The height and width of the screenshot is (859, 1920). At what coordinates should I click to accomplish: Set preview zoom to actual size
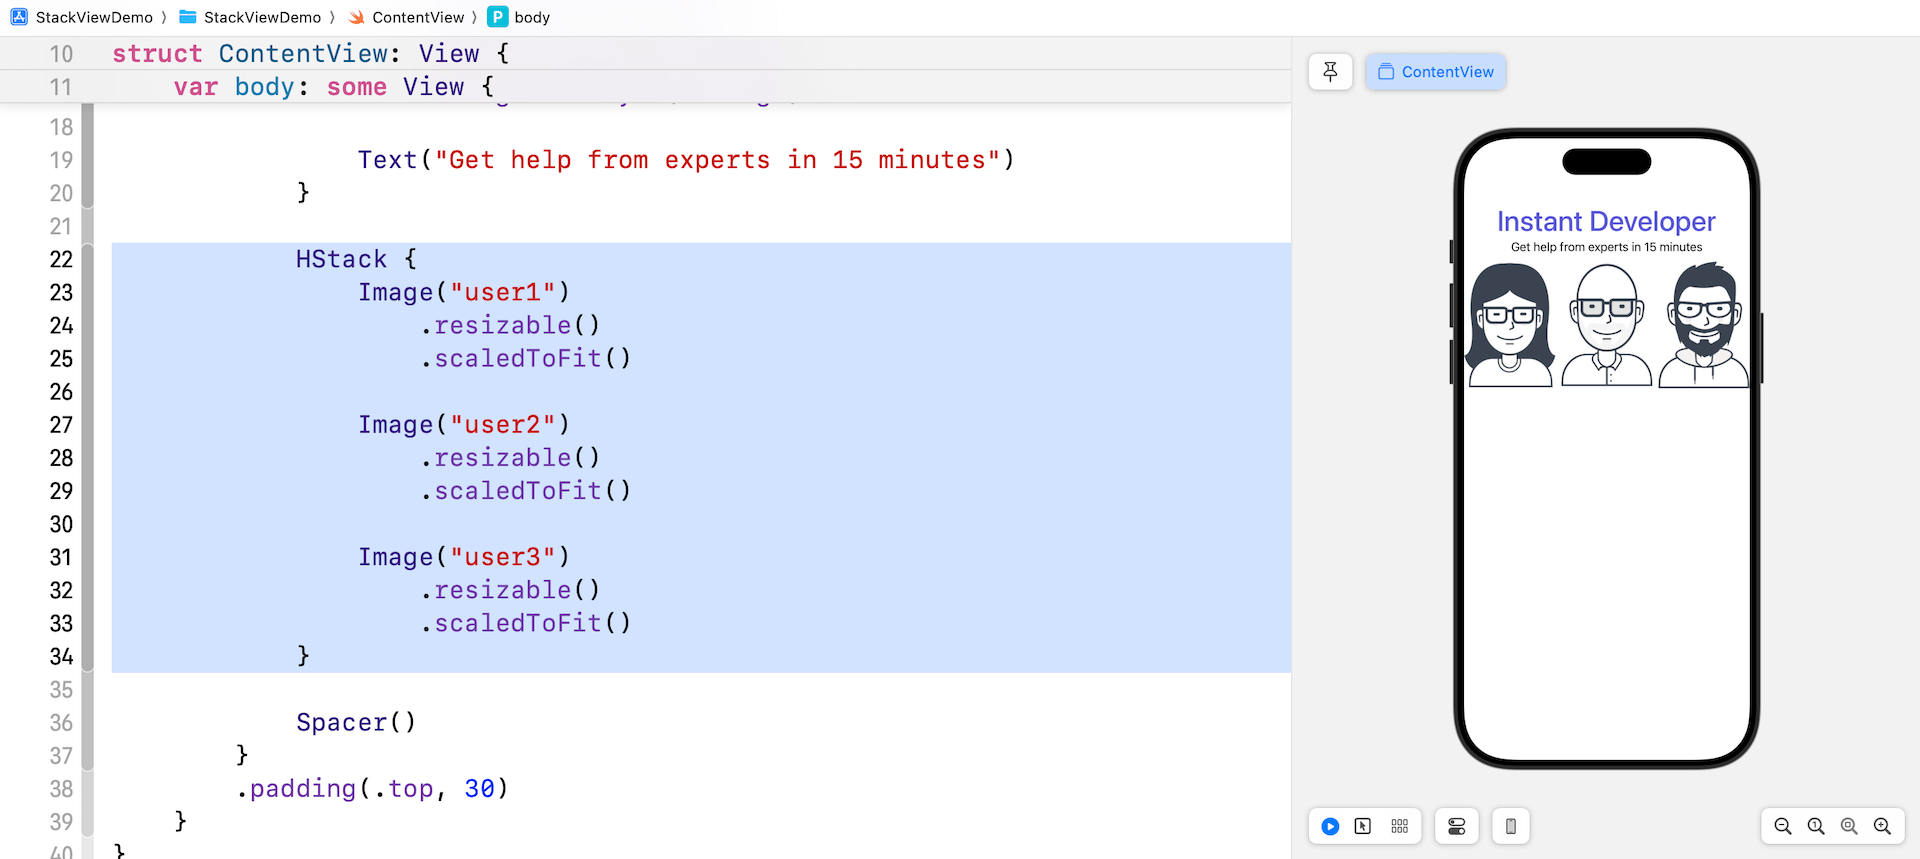click(1816, 826)
